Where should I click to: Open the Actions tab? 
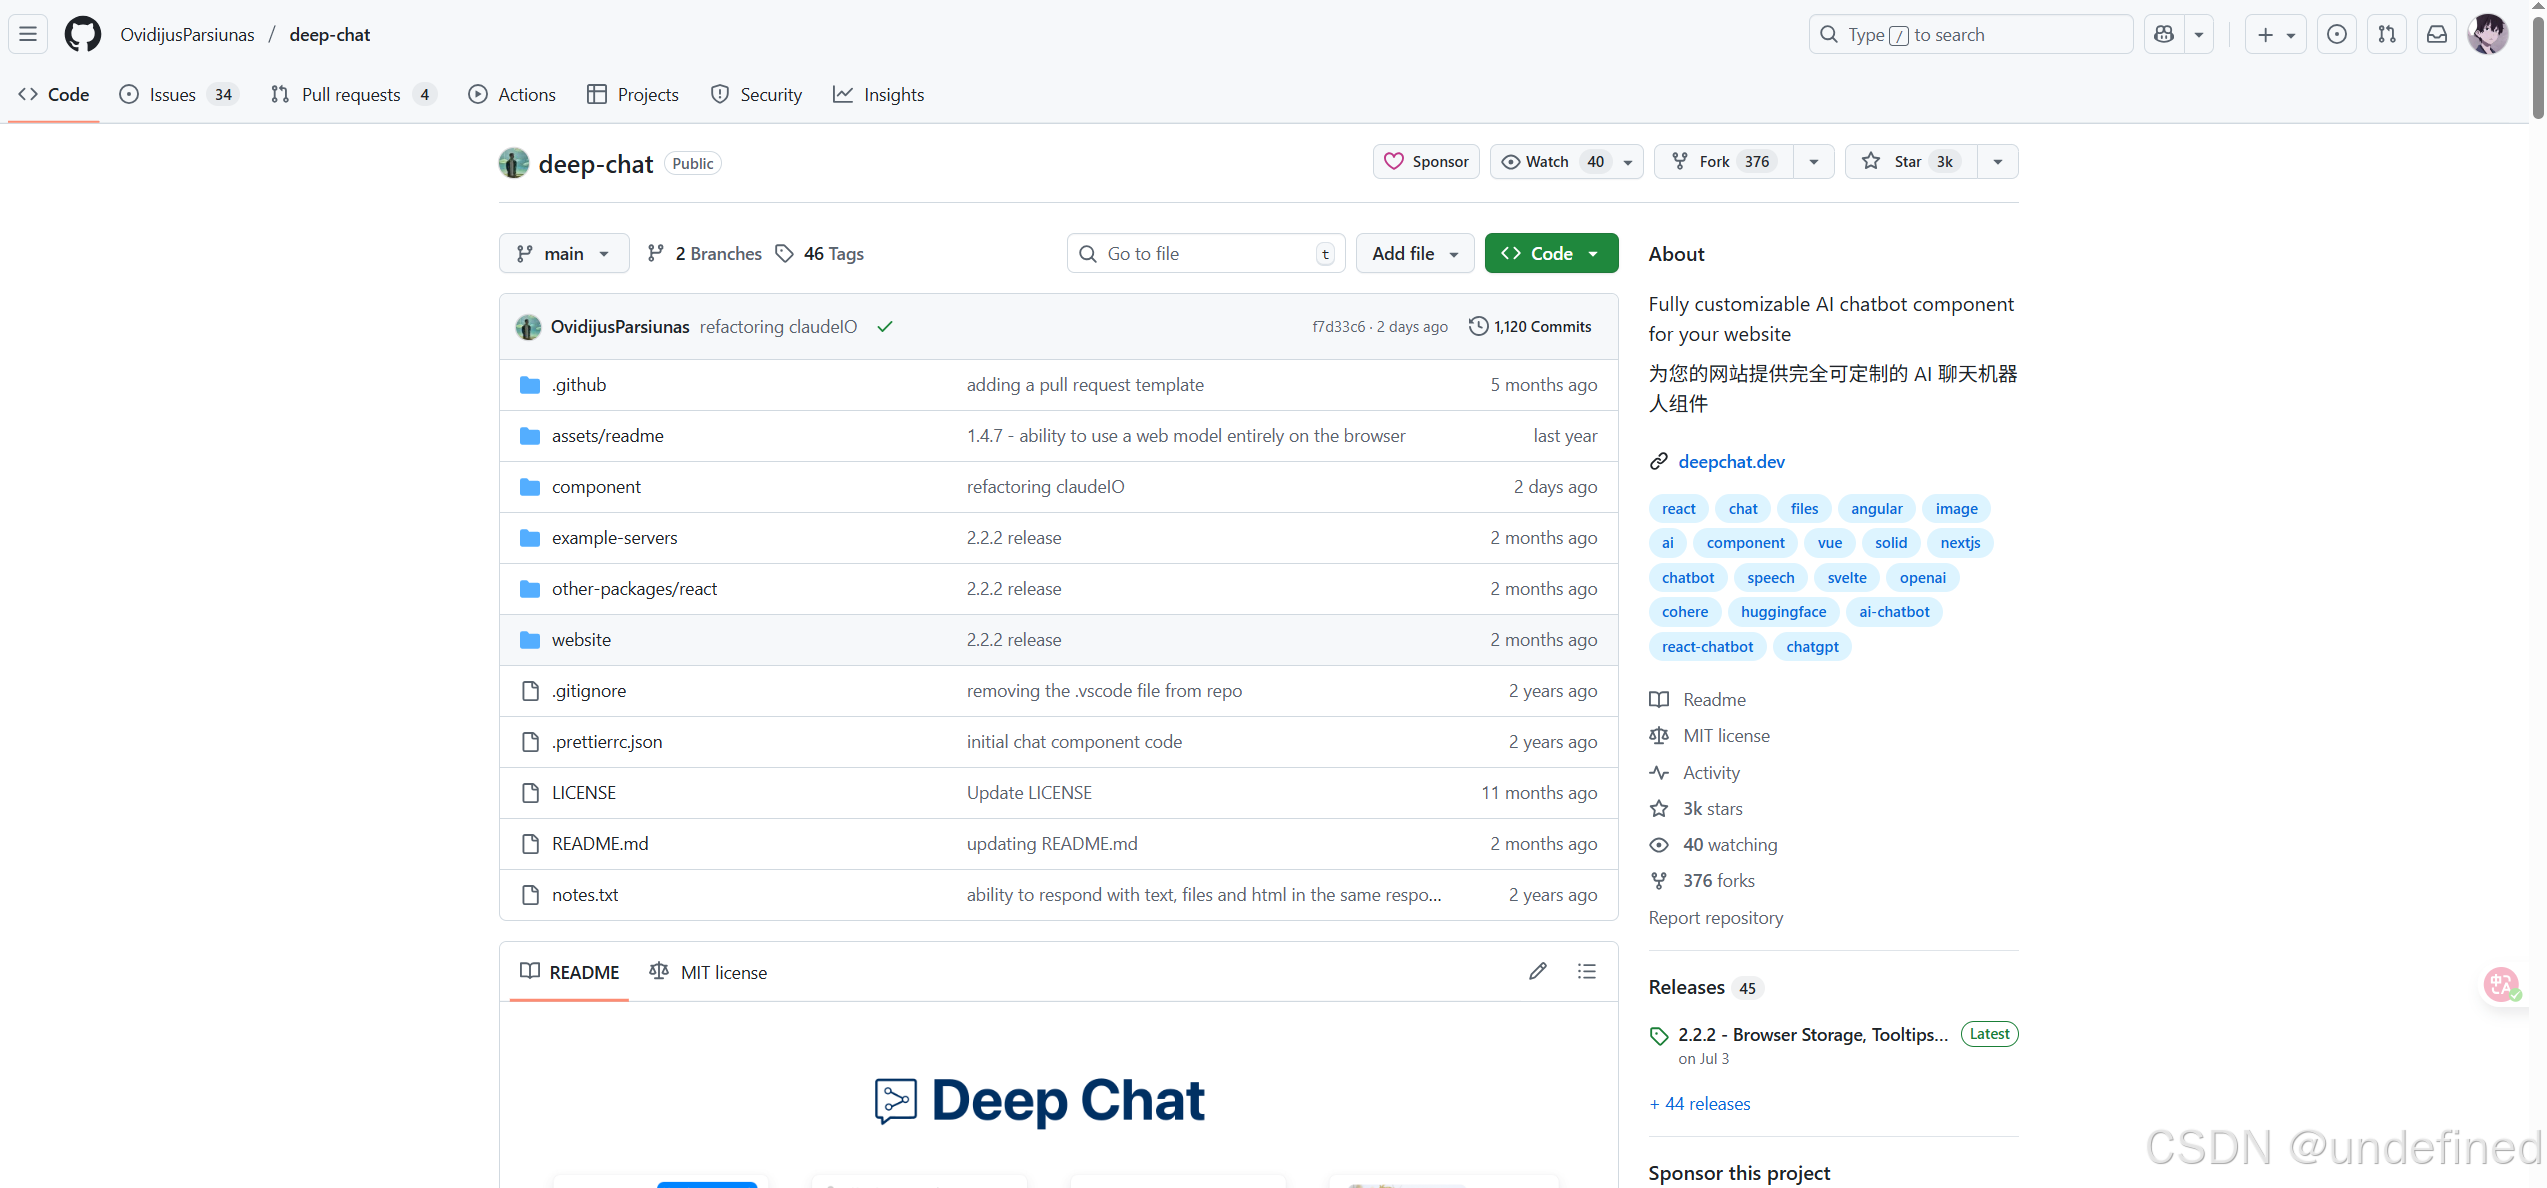(x=512, y=95)
